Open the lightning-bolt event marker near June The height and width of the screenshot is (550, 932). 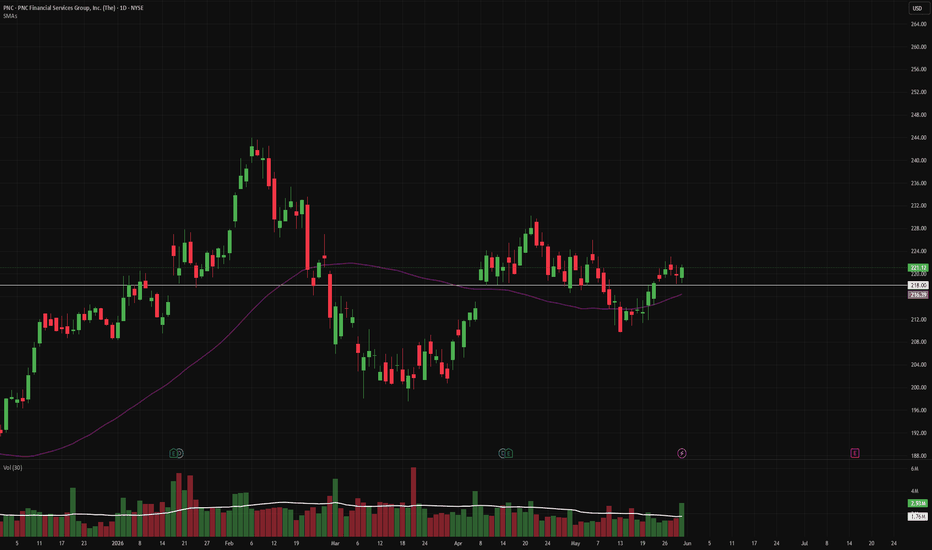tap(682, 453)
